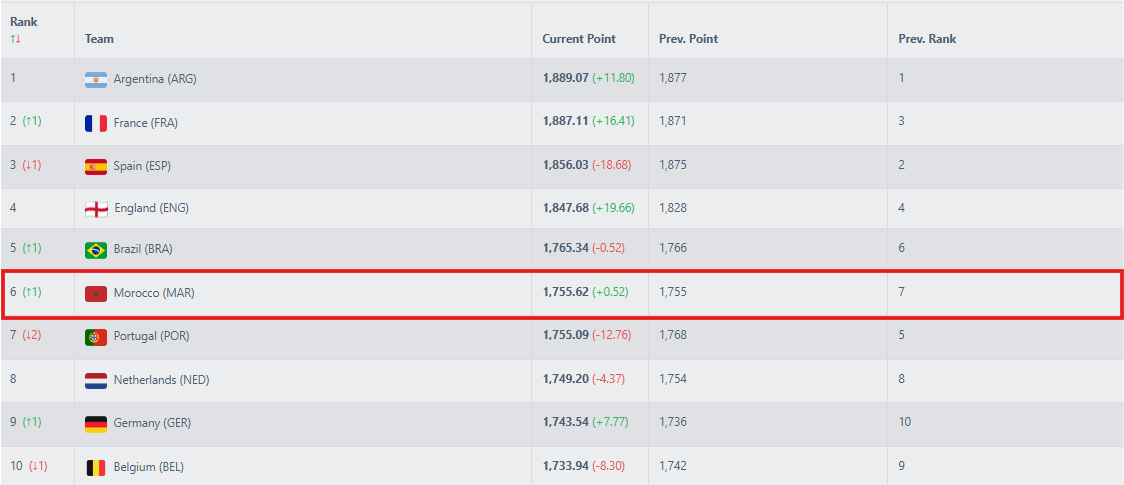
Task: Click Brazil's current point 1,765.34
Action: coord(566,248)
